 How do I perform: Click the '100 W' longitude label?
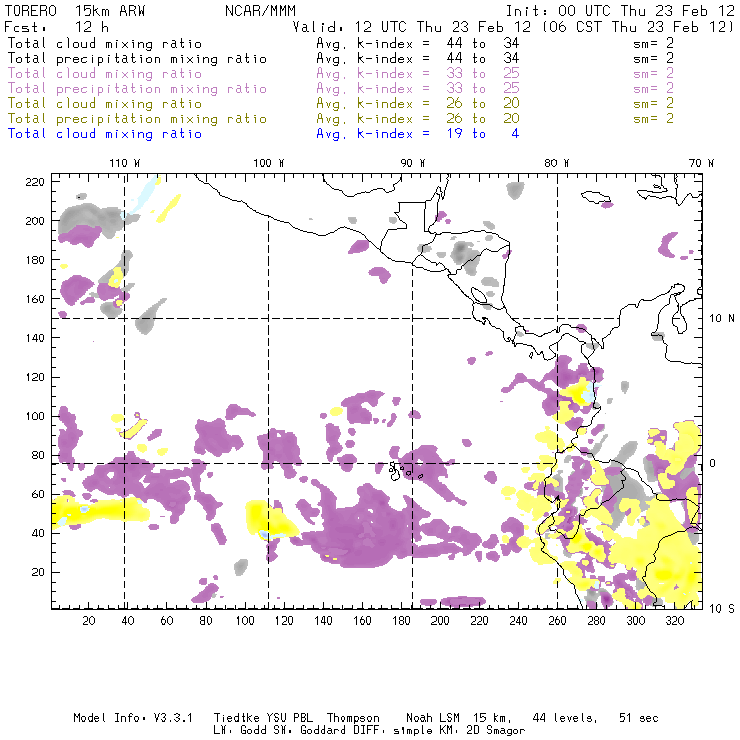[269, 163]
